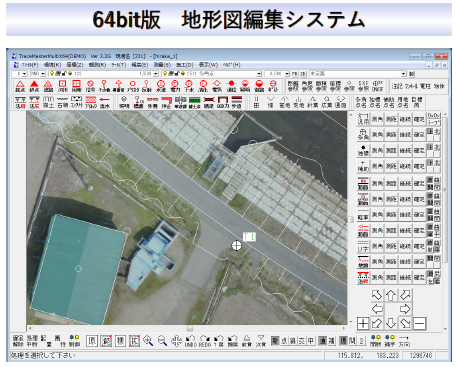
Task: Undo the last edit with UNDO
Action: 191,341
